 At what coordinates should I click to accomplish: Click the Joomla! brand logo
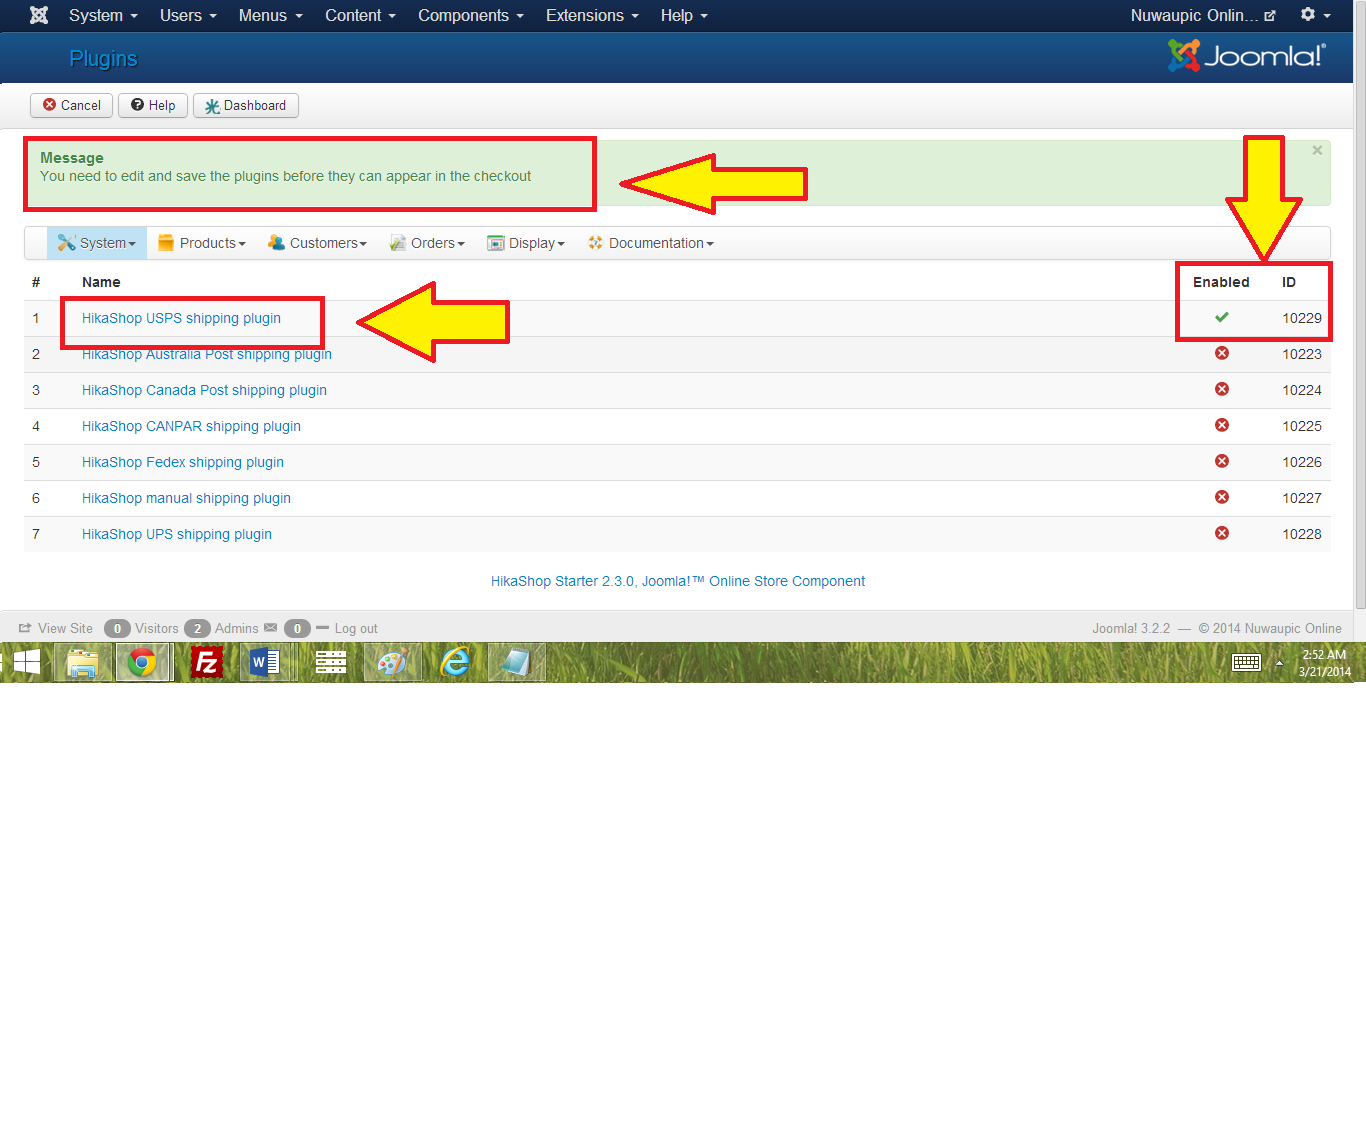click(x=1247, y=56)
